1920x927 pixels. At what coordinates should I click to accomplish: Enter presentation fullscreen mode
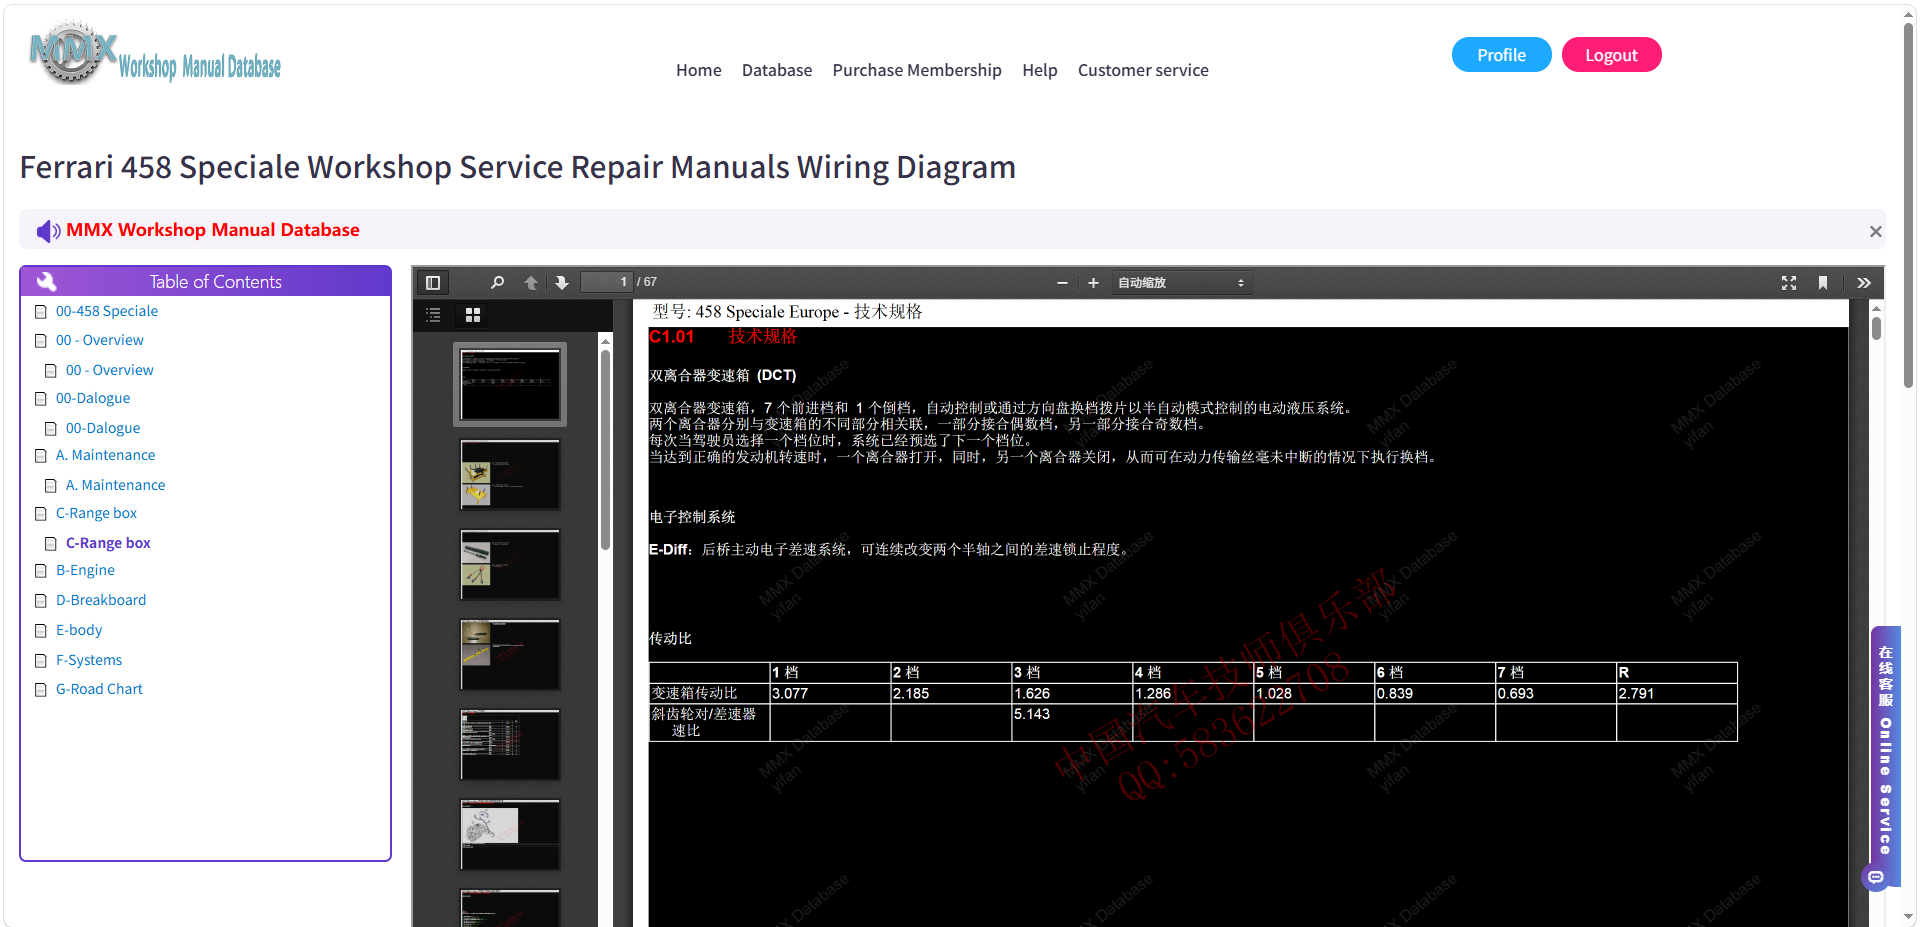pyautogui.click(x=1789, y=283)
